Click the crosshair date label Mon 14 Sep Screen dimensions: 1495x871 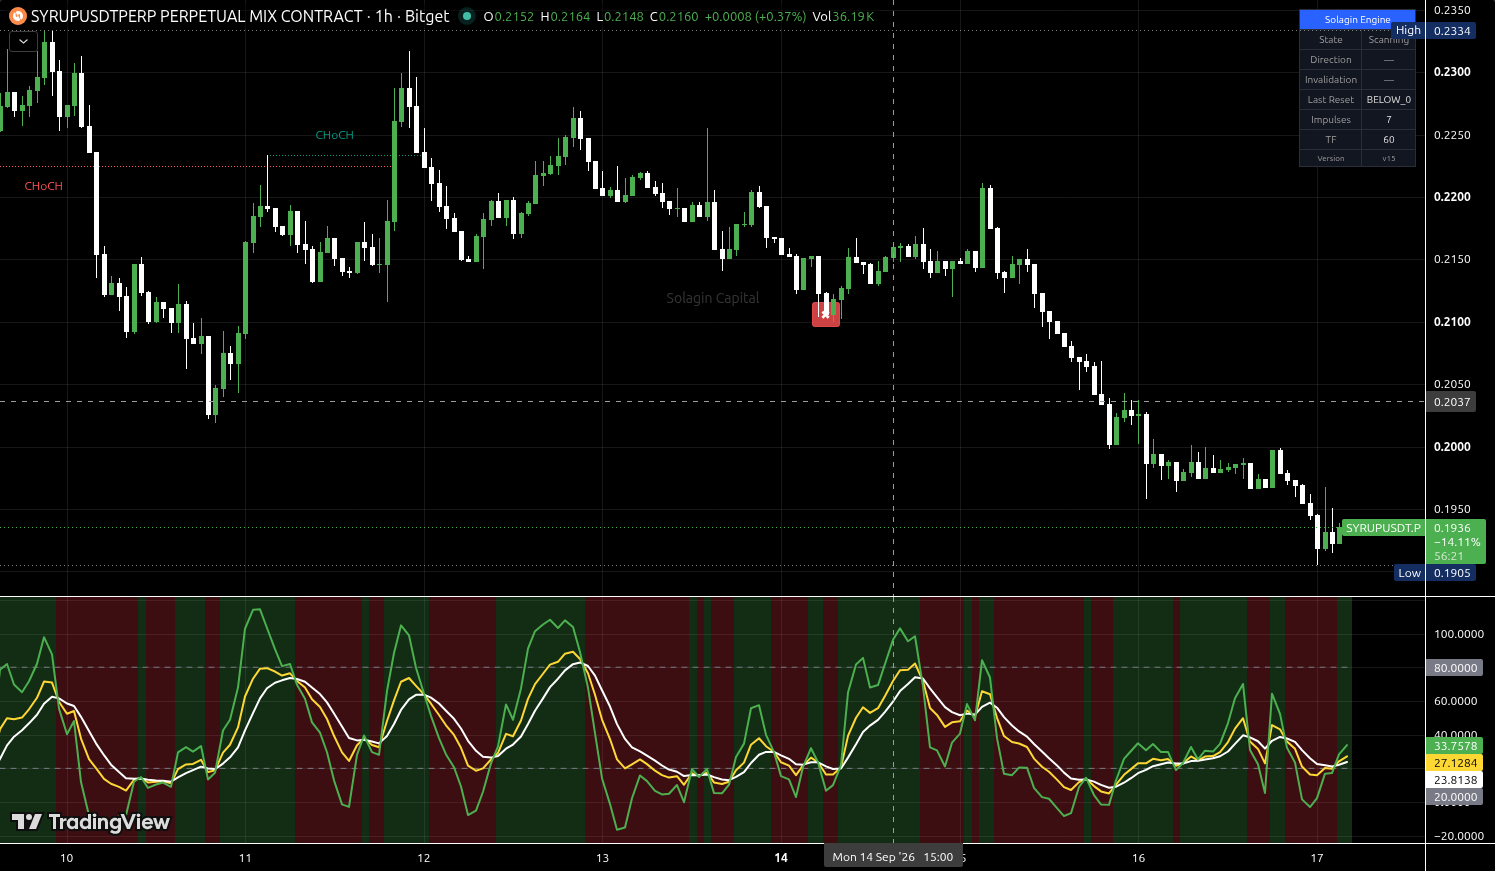point(893,857)
